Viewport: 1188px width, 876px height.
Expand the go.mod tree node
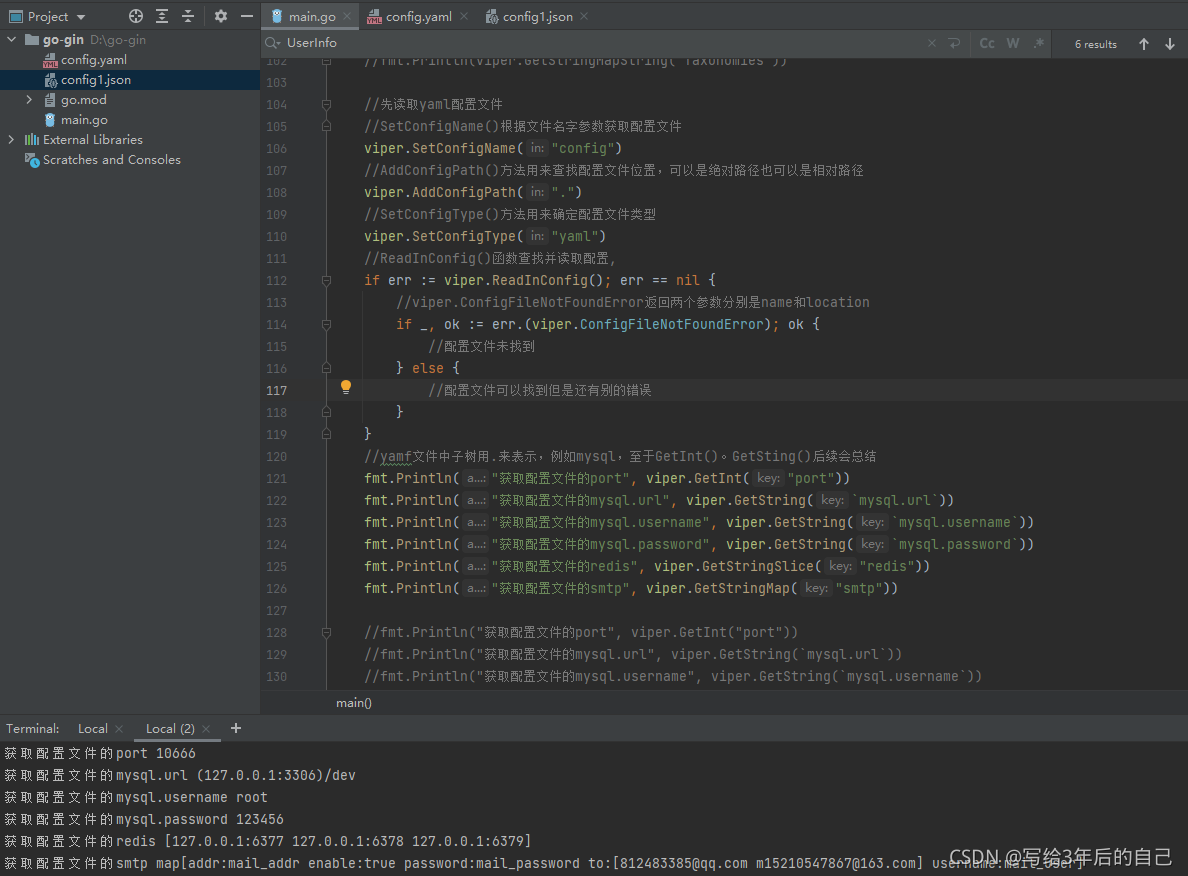click(x=30, y=99)
